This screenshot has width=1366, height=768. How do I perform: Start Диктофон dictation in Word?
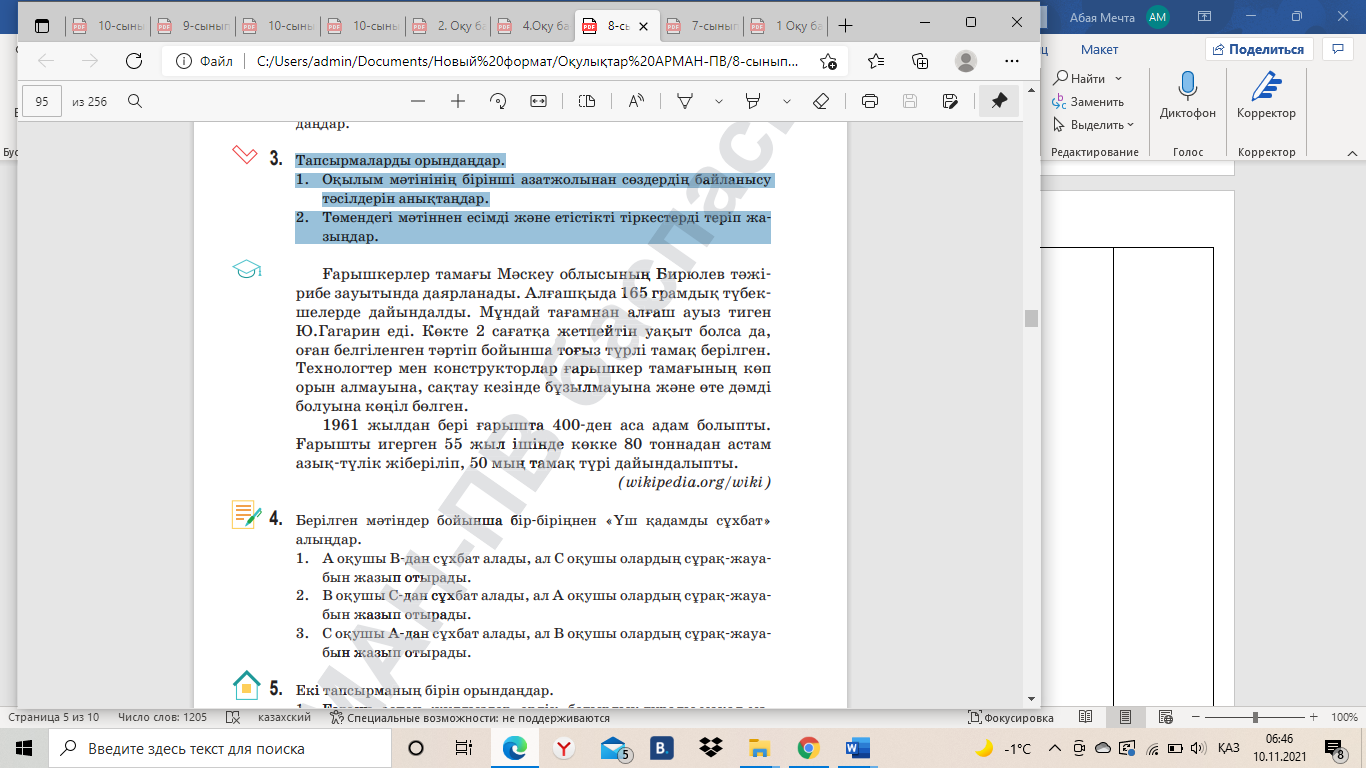pos(1188,95)
